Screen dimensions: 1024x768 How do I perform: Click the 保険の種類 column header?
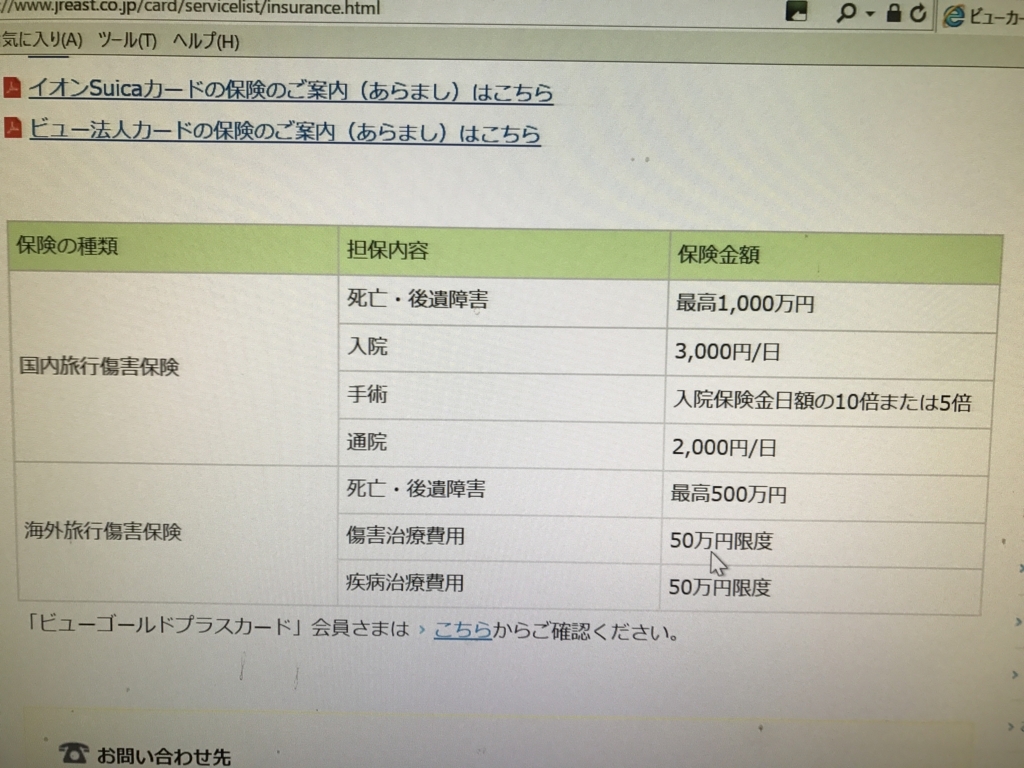[173, 247]
